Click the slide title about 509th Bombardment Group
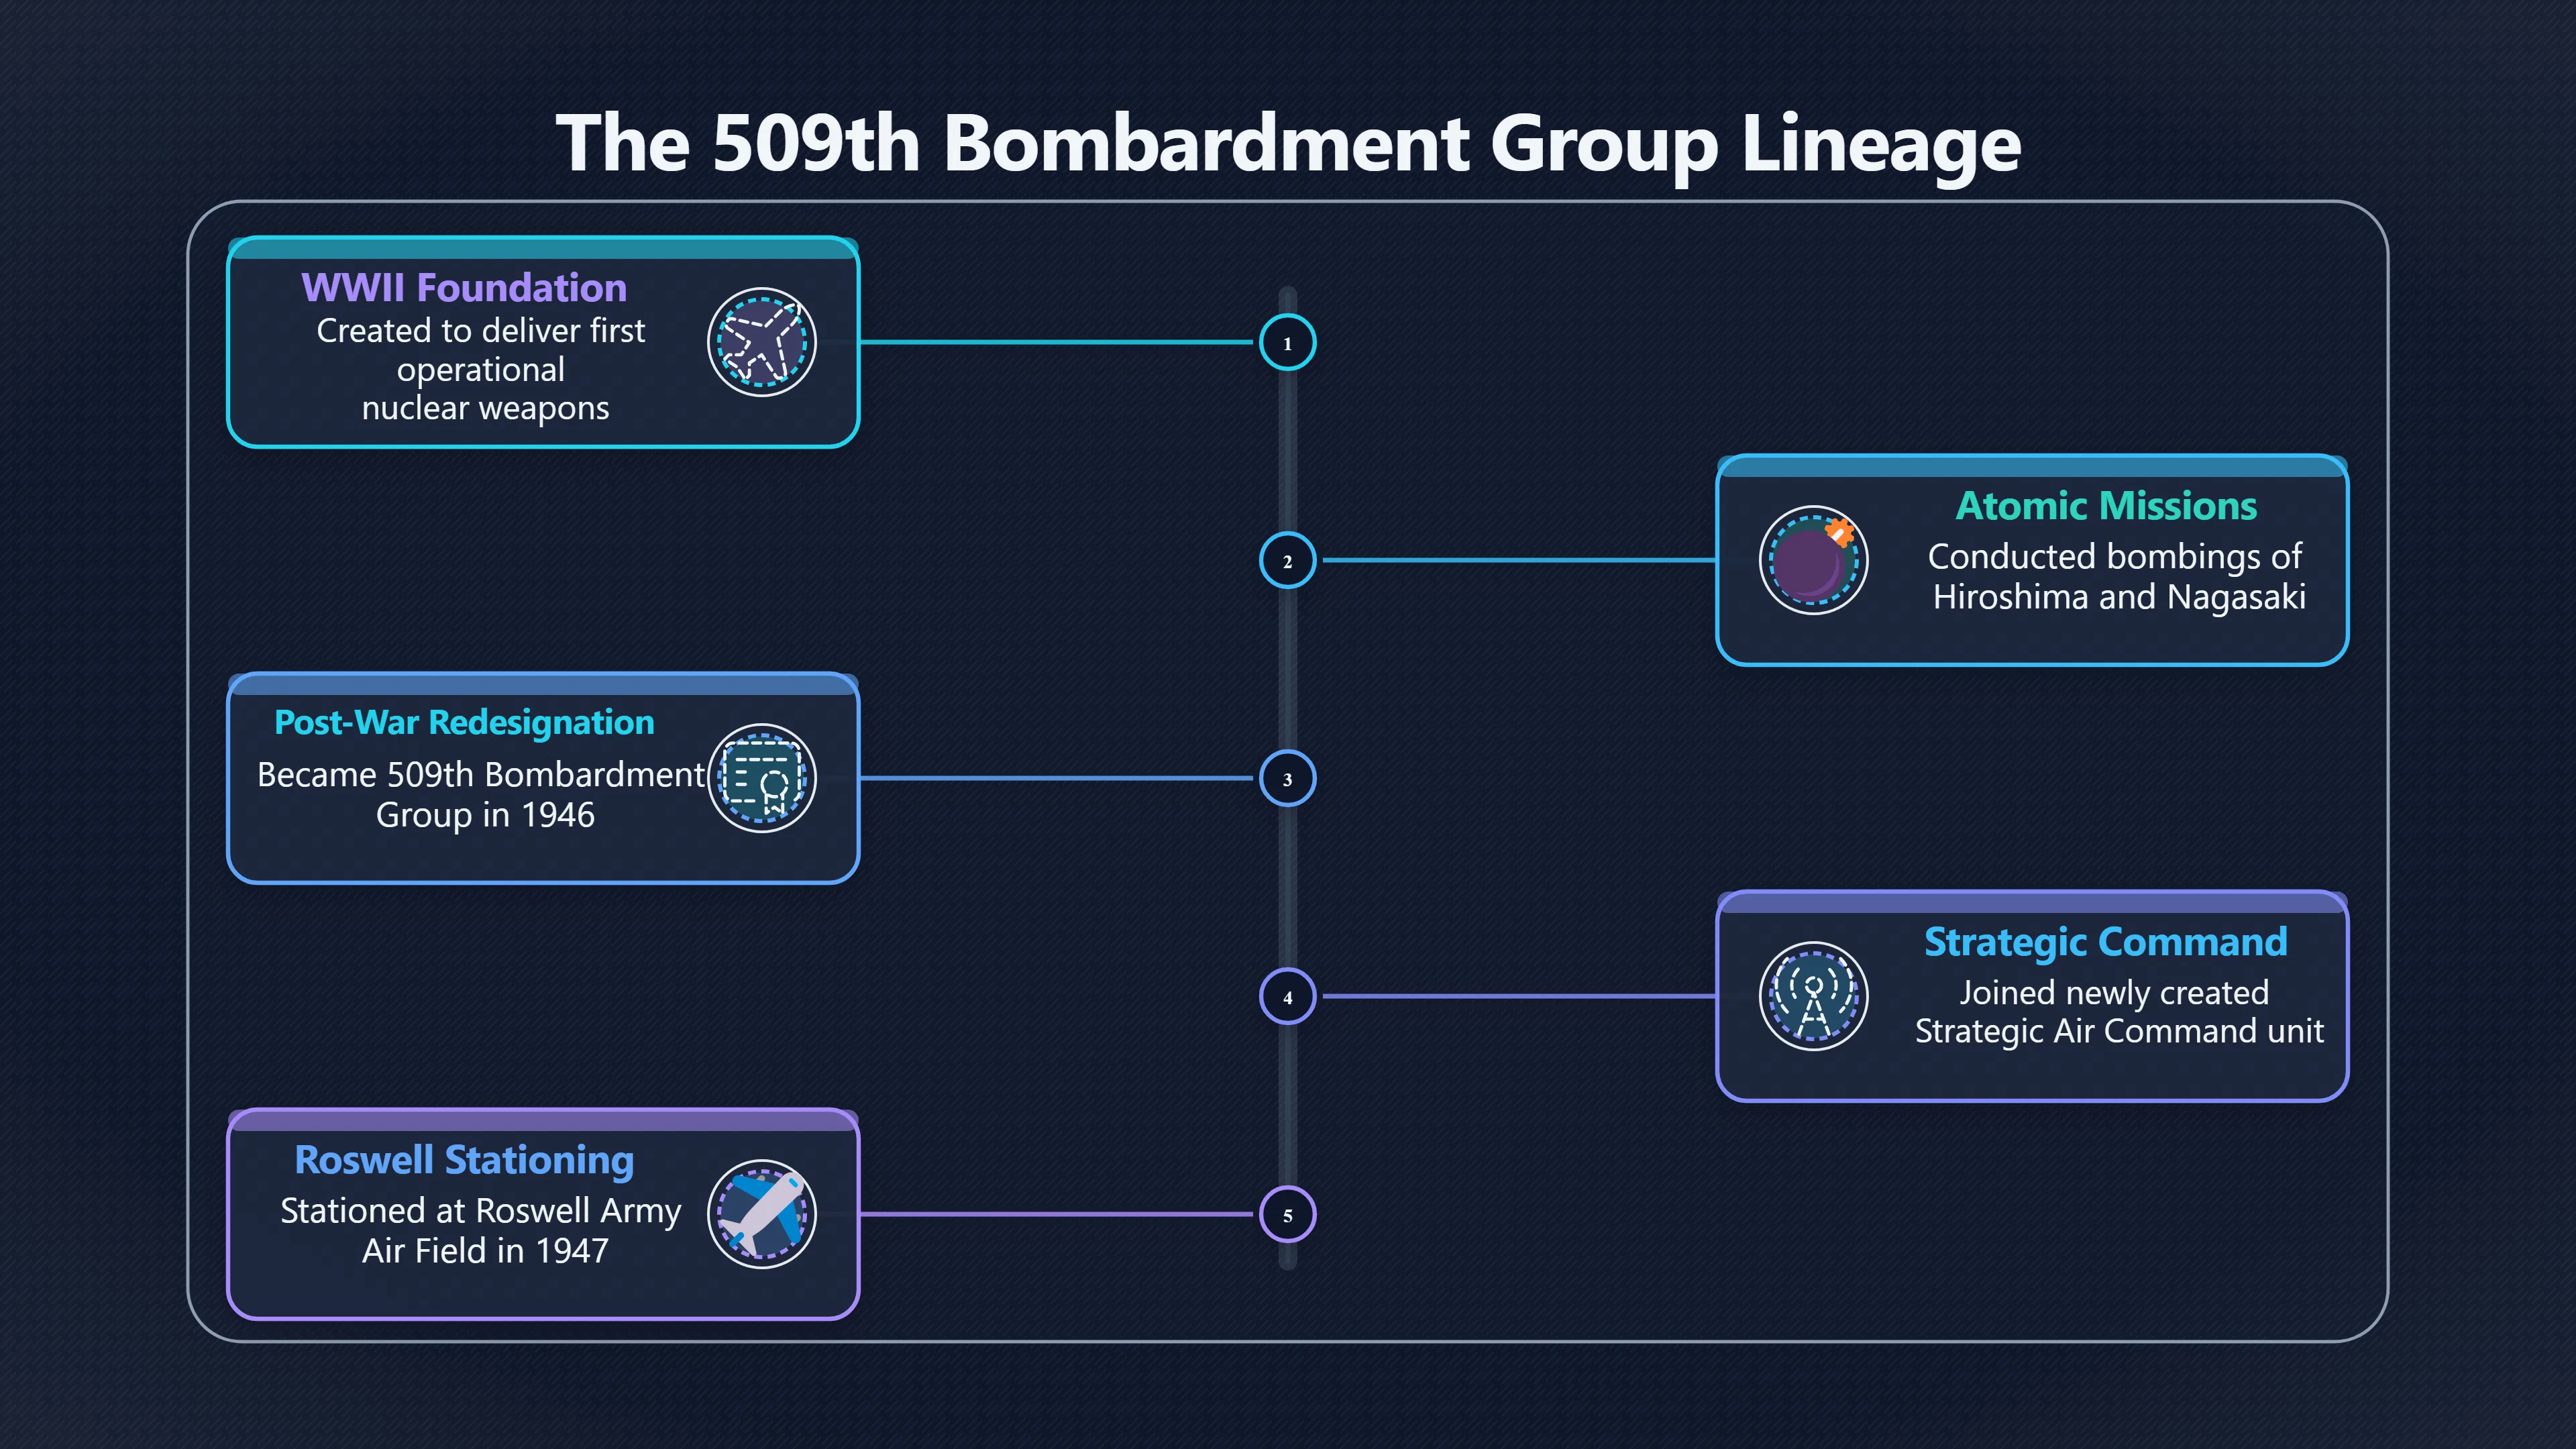2576x1449 pixels. pyautogui.click(x=1288, y=143)
